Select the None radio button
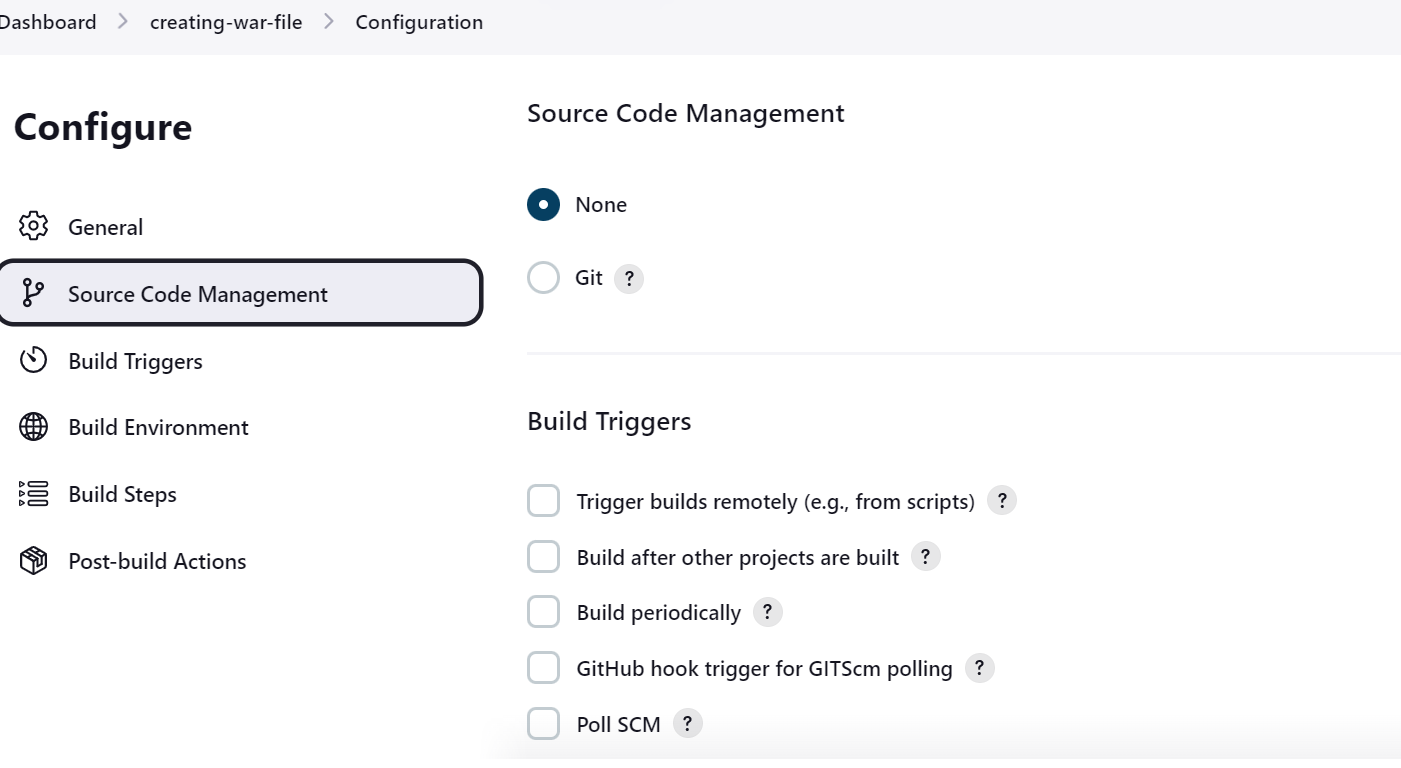Image resolution: width=1401 pixels, height=768 pixels. tap(543, 205)
